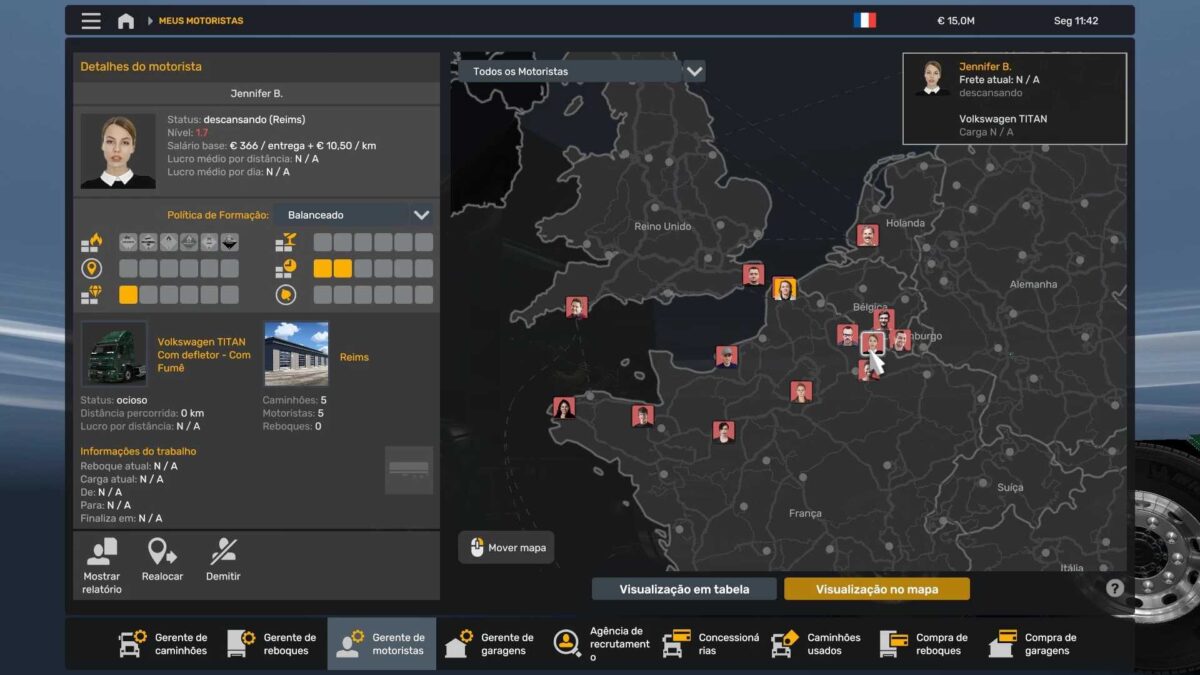Screen dimensions: 1200x675
Task: Open Gerente de caminhões tab
Action: [163, 644]
